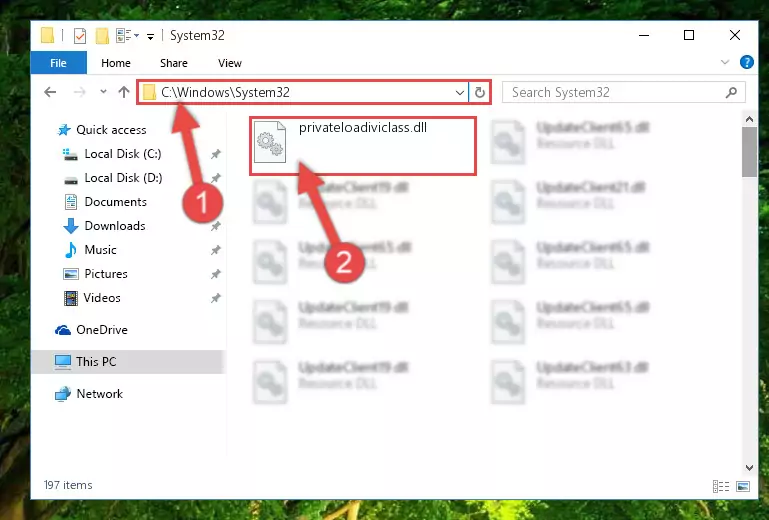Switch to the View ribbon tab
The height and width of the screenshot is (520, 769).
tap(230, 63)
